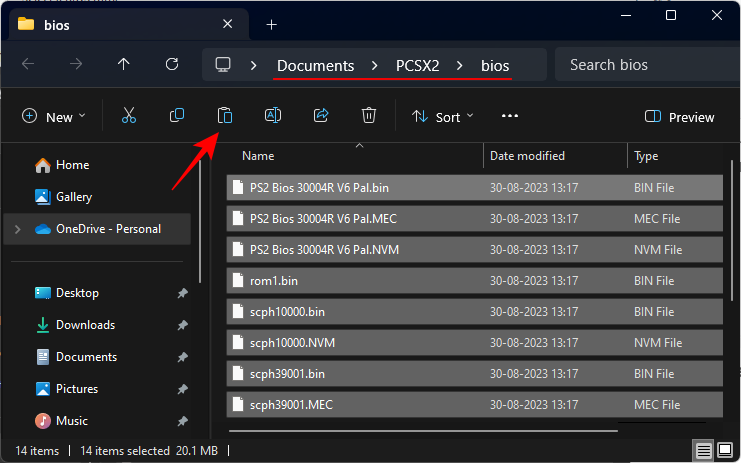This screenshot has height=463, width=741.
Task: Open Pictures quick access folder
Action: tap(77, 389)
